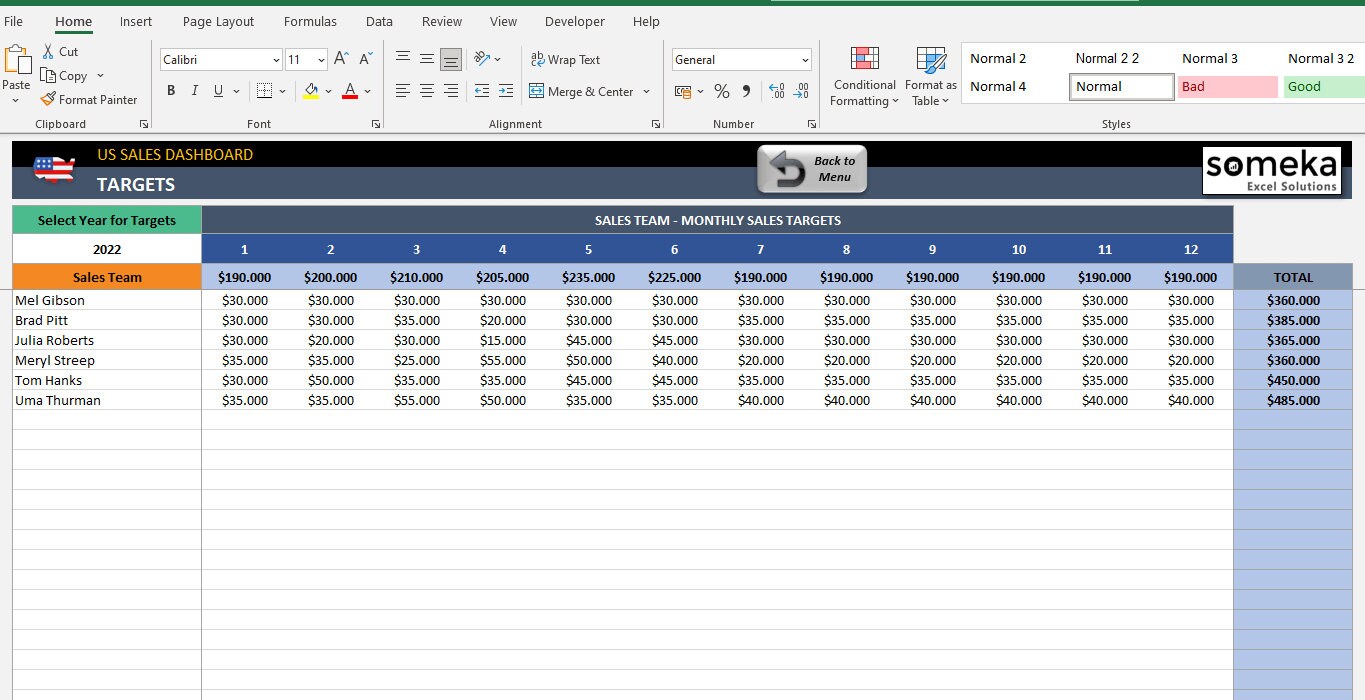Image resolution: width=1365 pixels, height=700 pixels.
Task: Select cell showing Mel Gibson's total $360.000
Action: pos(1293,300)
